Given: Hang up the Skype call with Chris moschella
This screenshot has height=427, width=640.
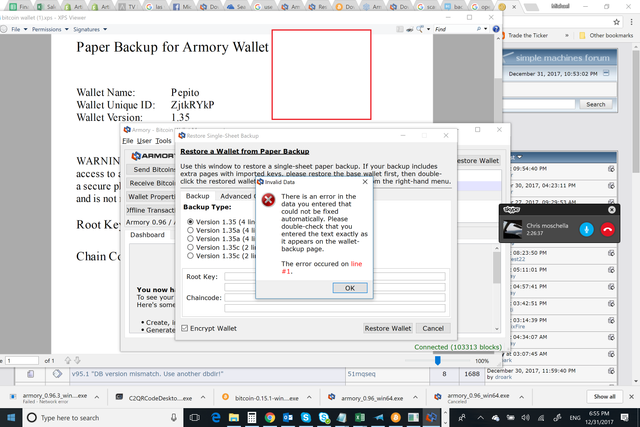Looking at the screenshot, I should [607, 229].
